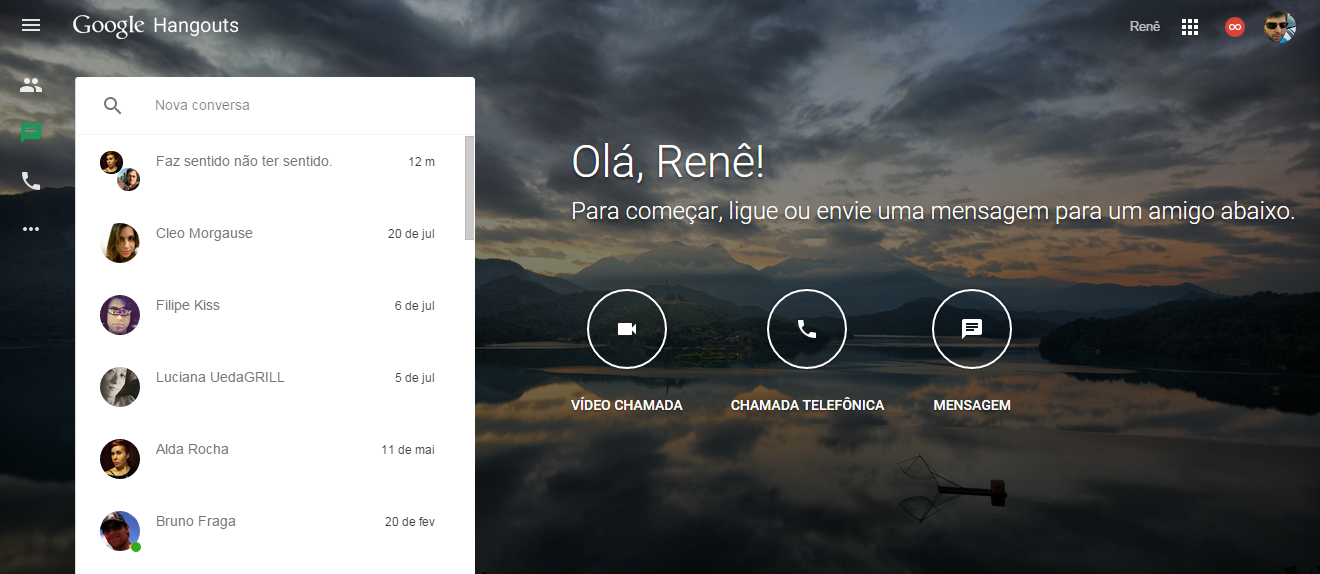This screenshot has height=574, width=1320.
Task: Click the Mensagem circle button
Action: 972,329
